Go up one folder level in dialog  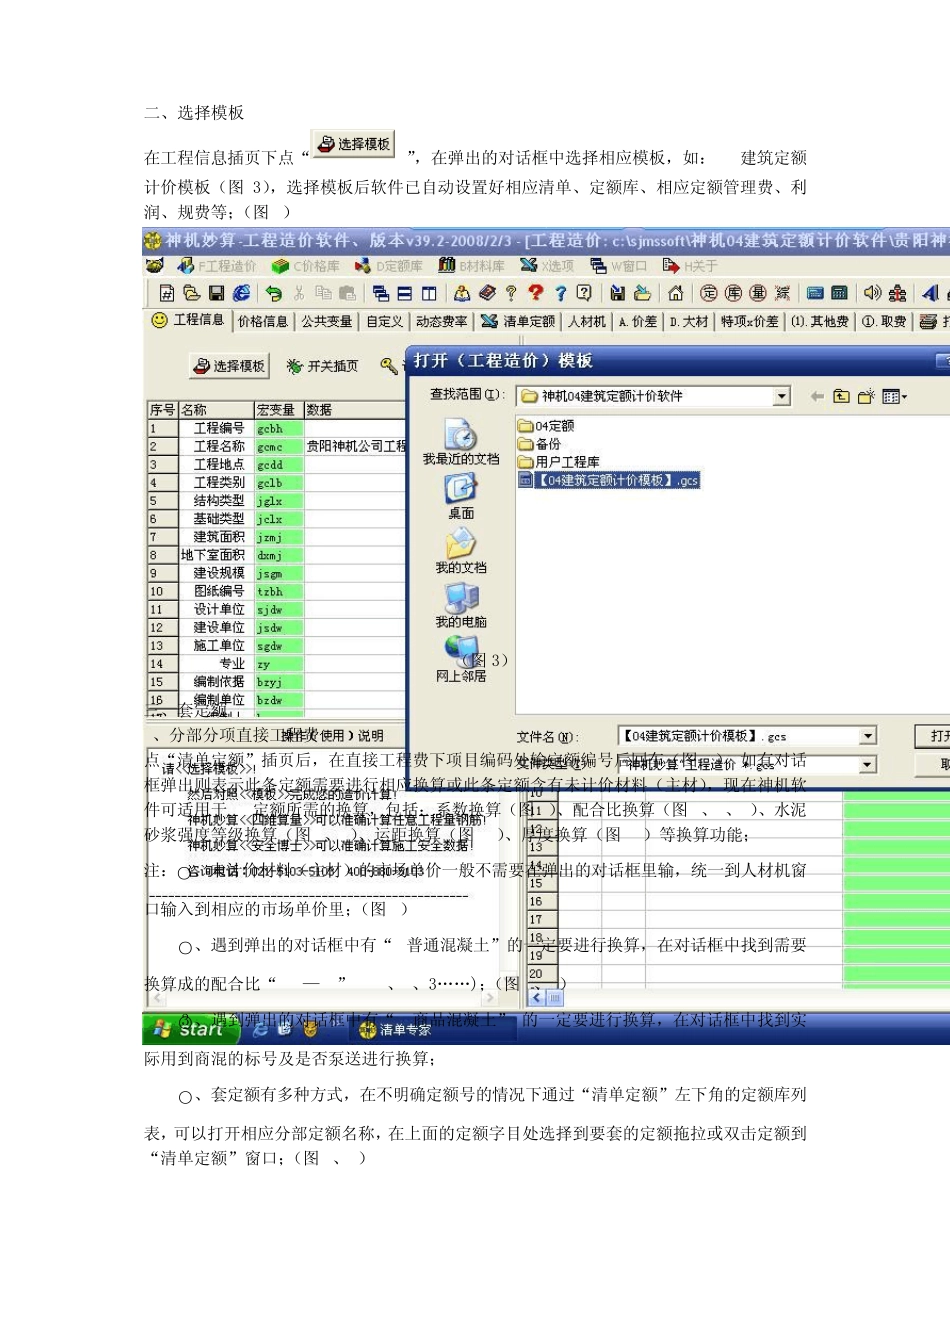(841, 397)
